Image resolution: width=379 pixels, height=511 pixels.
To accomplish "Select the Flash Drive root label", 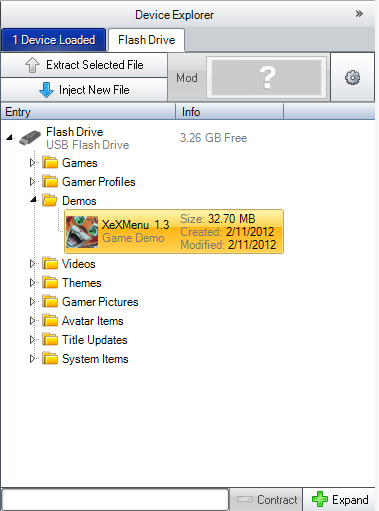I will (x=74, y=132).
